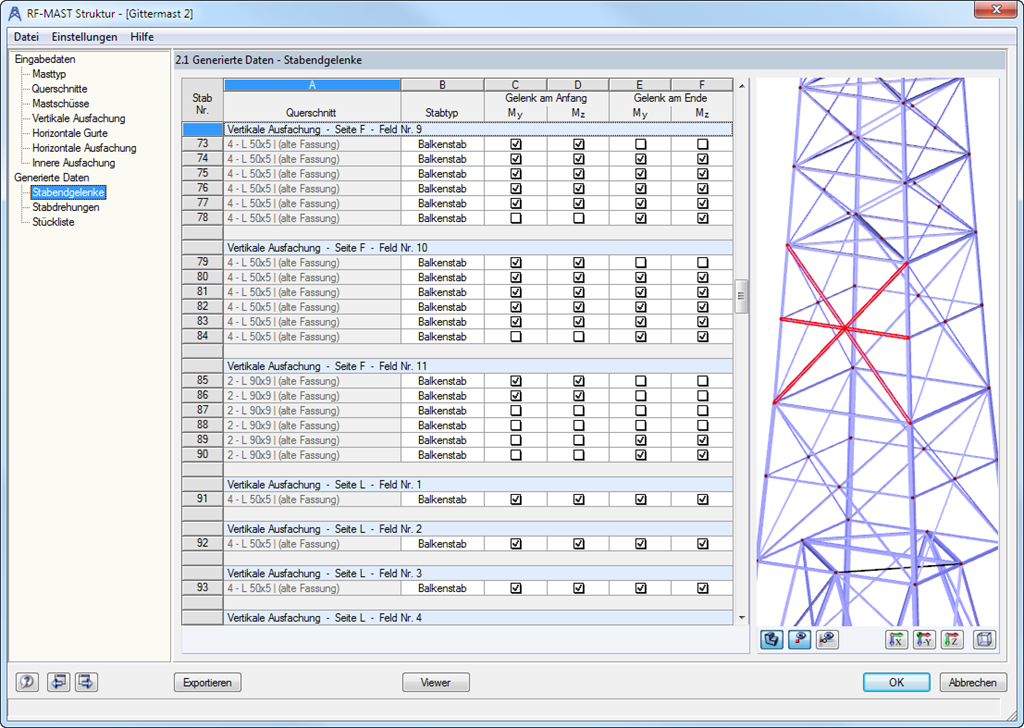Open the Einstellungen menu

click(84, 37)
